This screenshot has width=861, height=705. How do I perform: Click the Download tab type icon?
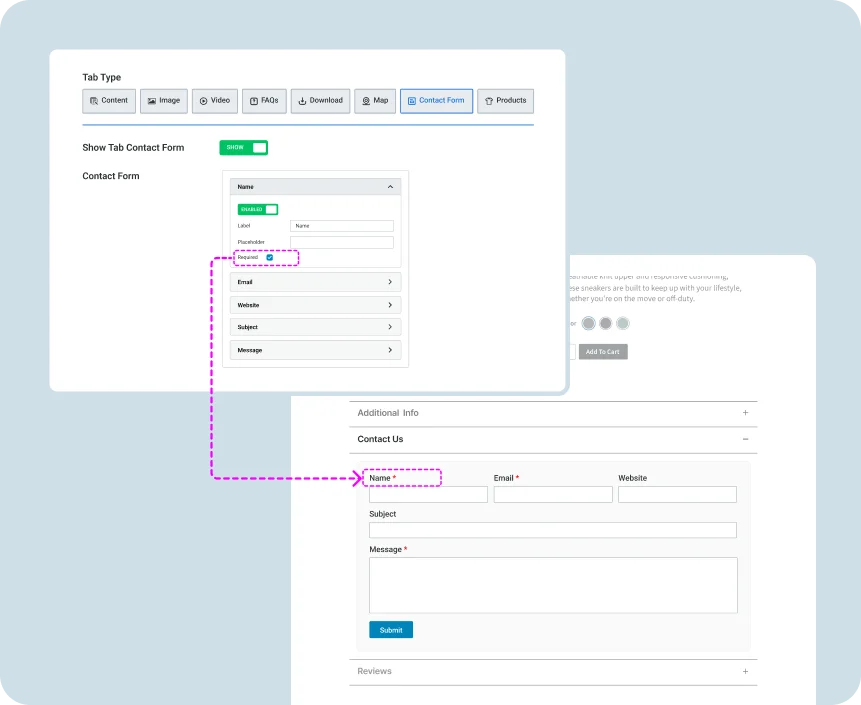[303, 100]
